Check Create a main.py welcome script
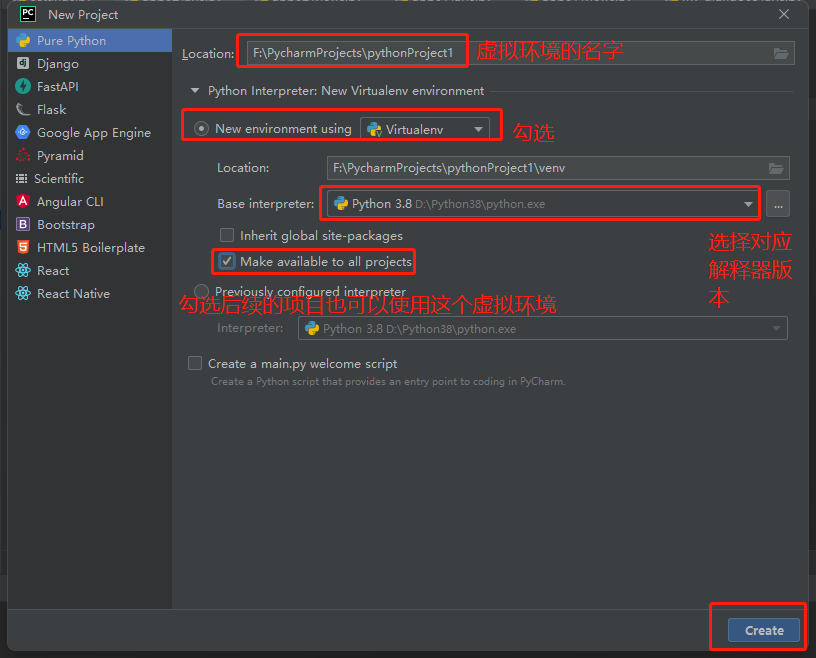The height and width of the screenshot is (658, 816). coord(195,363)
